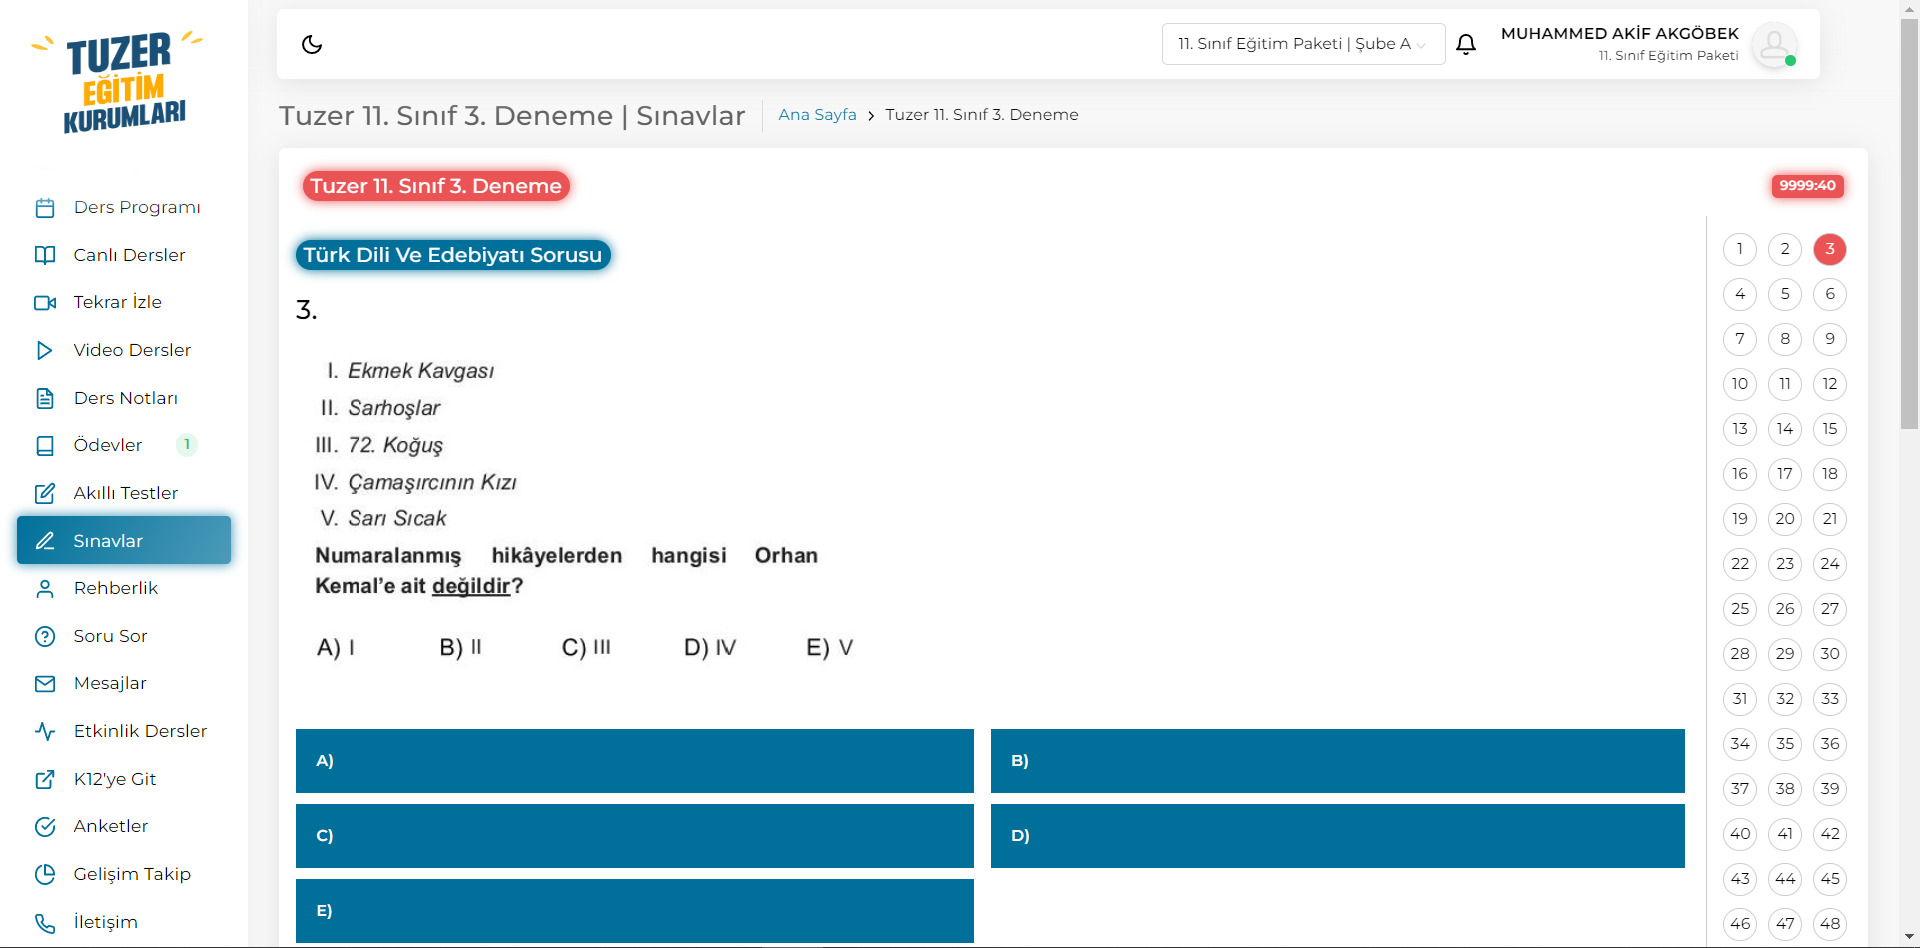Expand the Sınıf Eğitim Paketi dropdown
Screen dimensions: 1920x948
pos(1302,44)
